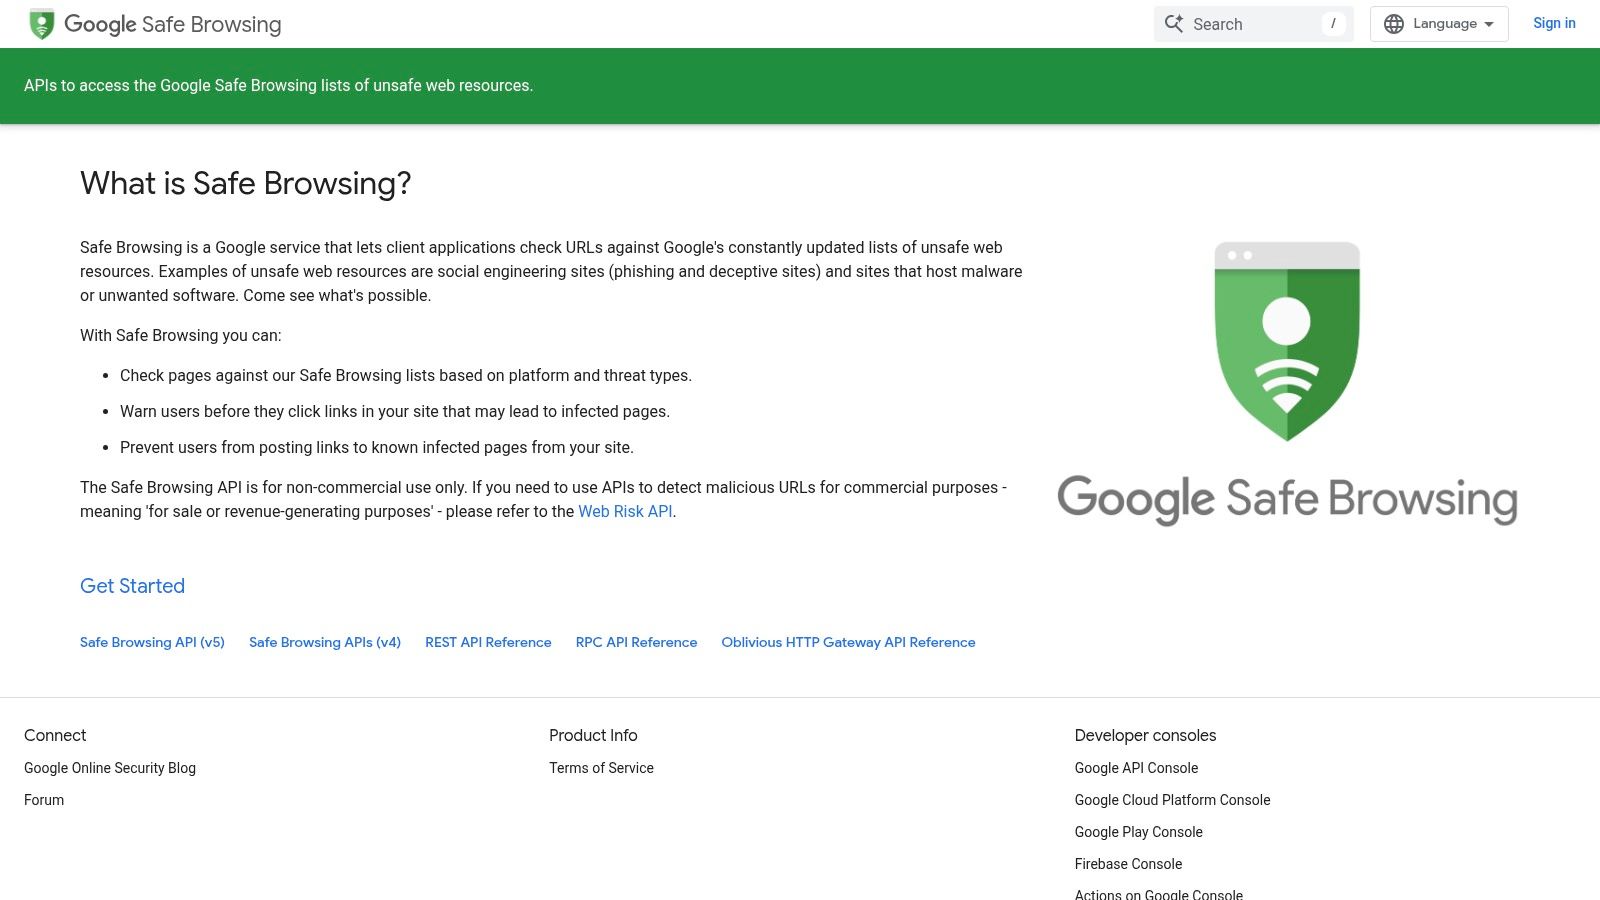Screen dimensions: 1600x900
Task: Open Safe Browsing APIs (v4) link
Action: (325, 642)
